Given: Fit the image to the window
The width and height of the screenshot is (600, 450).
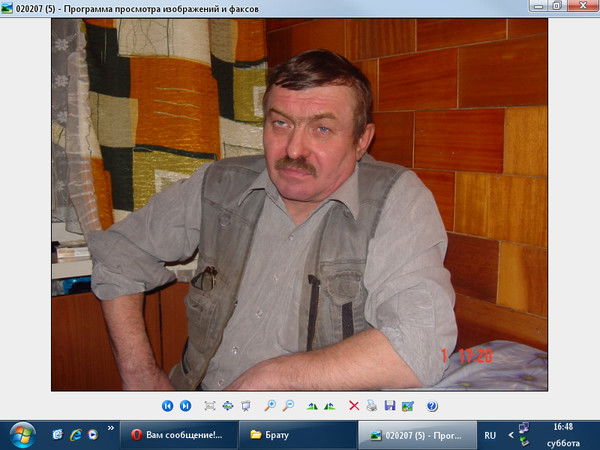Looking at the screenshot, I should coord(210,406).
